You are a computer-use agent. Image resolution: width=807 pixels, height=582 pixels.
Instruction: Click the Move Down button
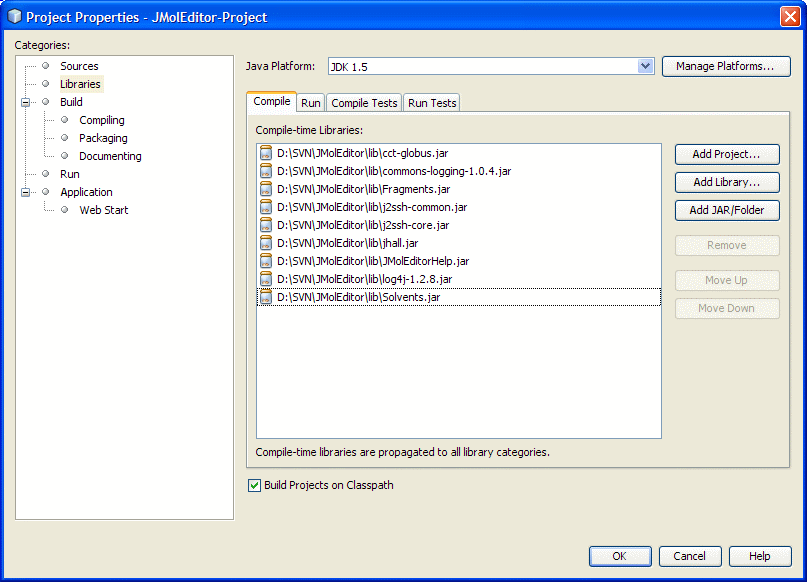727,308
